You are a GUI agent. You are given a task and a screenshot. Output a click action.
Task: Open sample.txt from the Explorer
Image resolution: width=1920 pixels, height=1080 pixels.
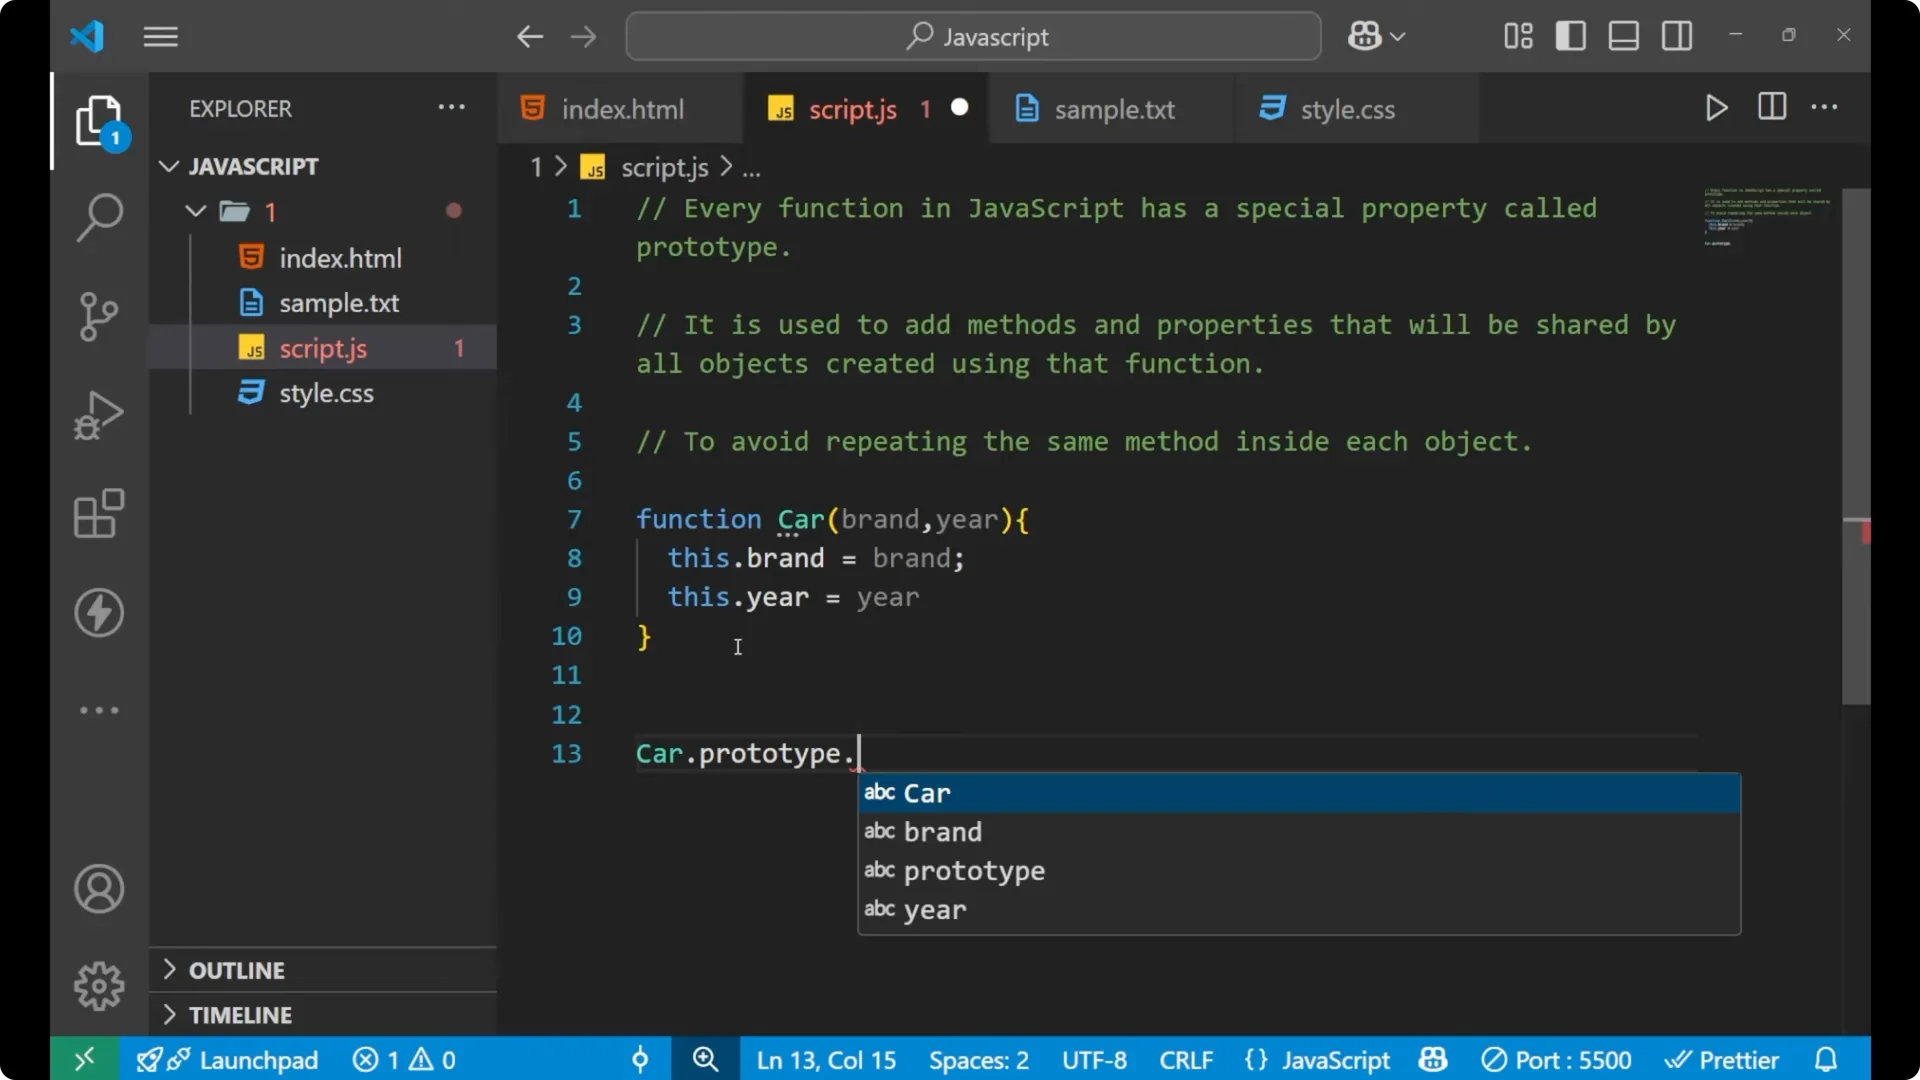pos(340,302)
